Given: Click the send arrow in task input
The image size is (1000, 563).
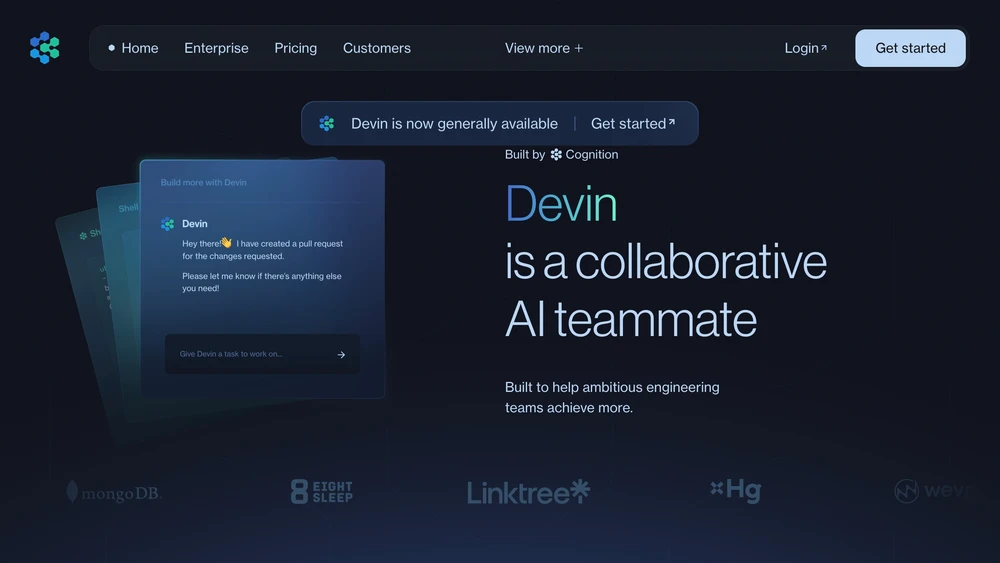Looking at the screenshot, I should (x=341, y=355).
